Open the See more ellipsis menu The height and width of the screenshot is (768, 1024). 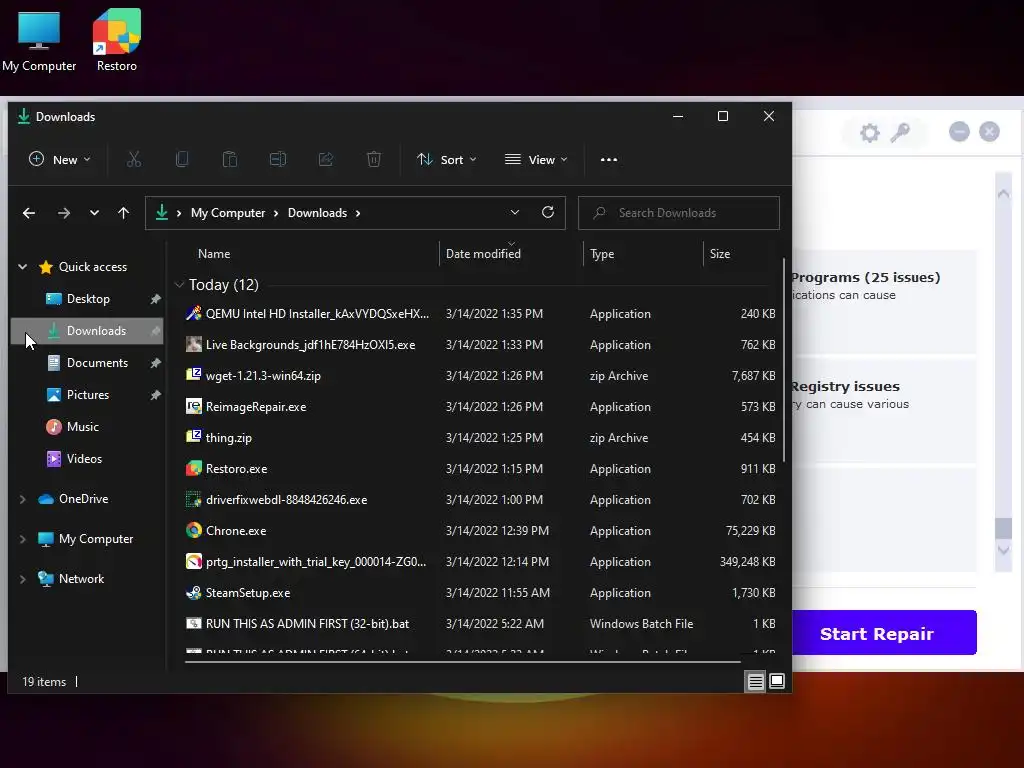coord(609,159)
